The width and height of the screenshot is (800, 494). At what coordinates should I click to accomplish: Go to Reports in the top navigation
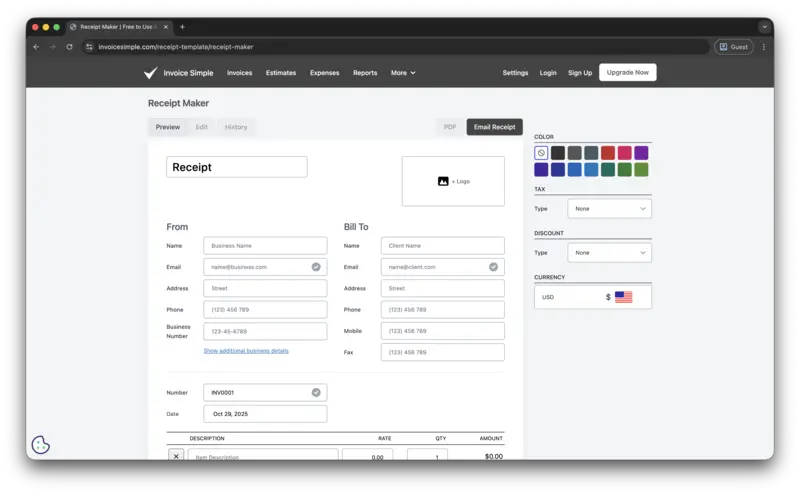pos(365,73)
